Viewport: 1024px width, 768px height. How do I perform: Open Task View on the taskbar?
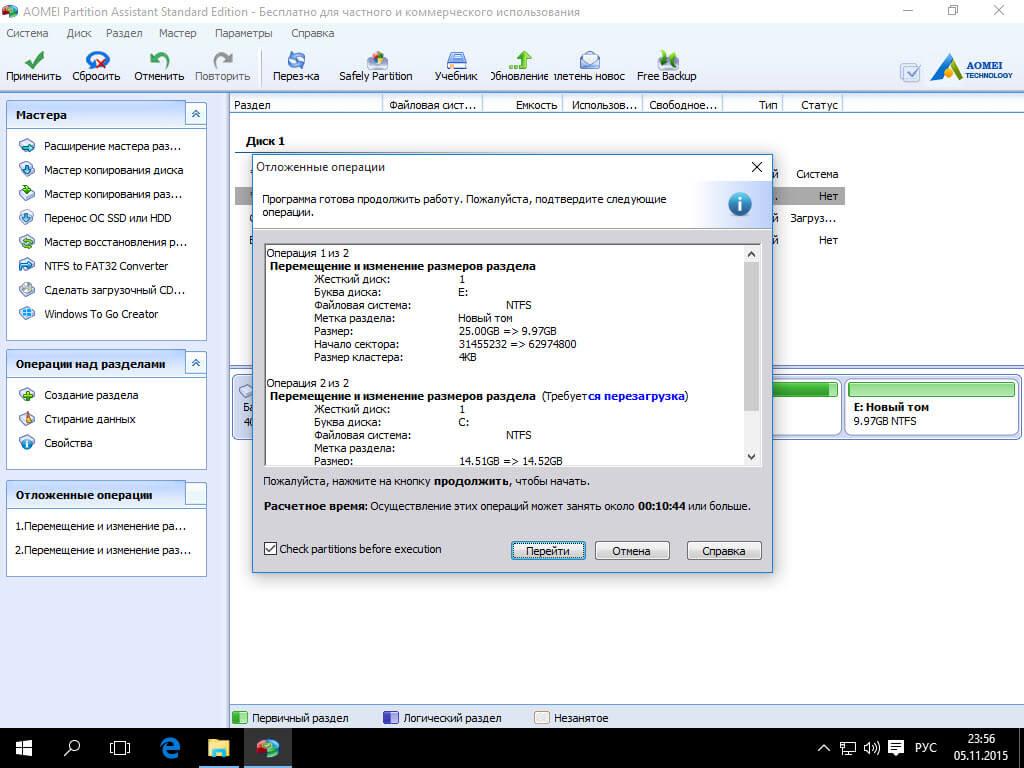tap(120, 748)
